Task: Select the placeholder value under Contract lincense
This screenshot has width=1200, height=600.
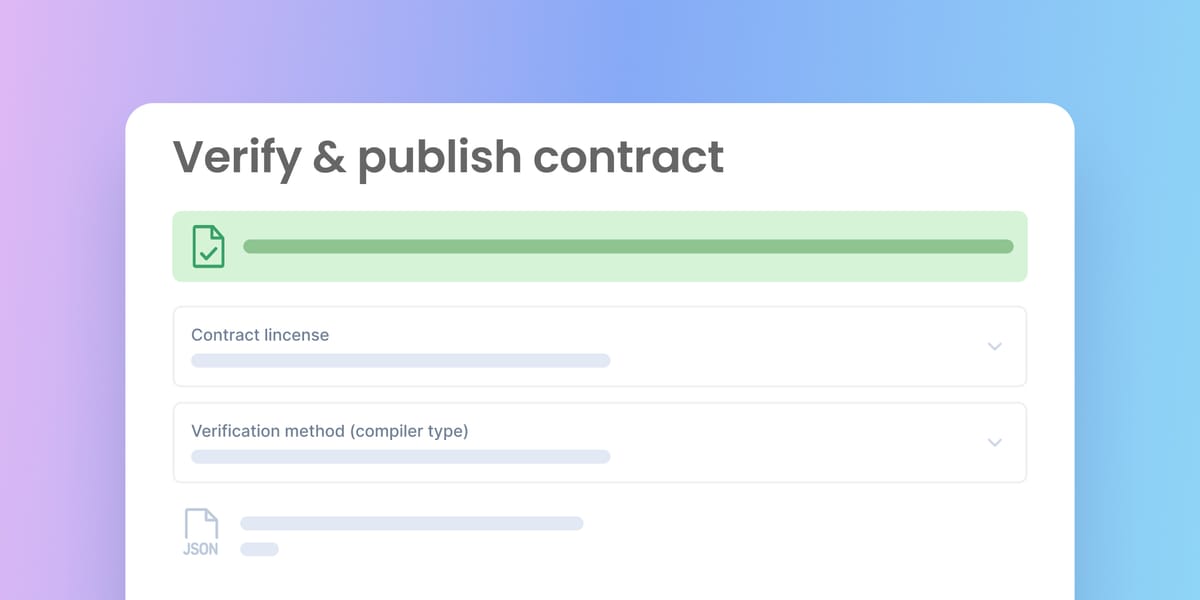Action: [x=401, y=360]
